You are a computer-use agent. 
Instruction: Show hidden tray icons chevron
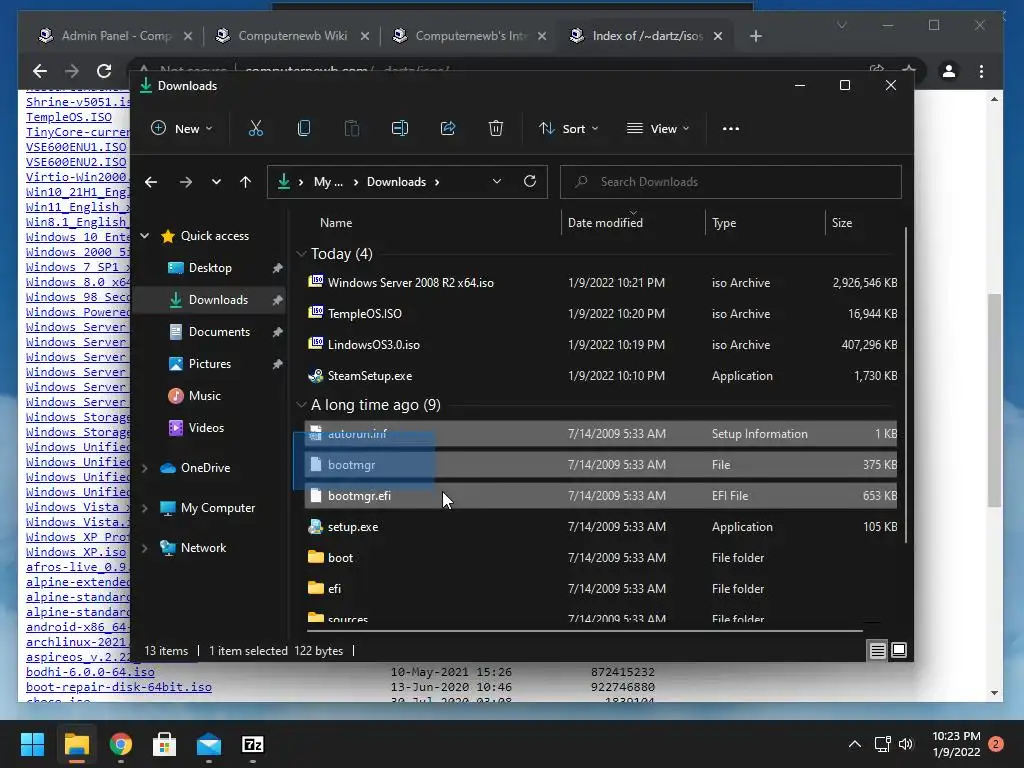point(854,744)
